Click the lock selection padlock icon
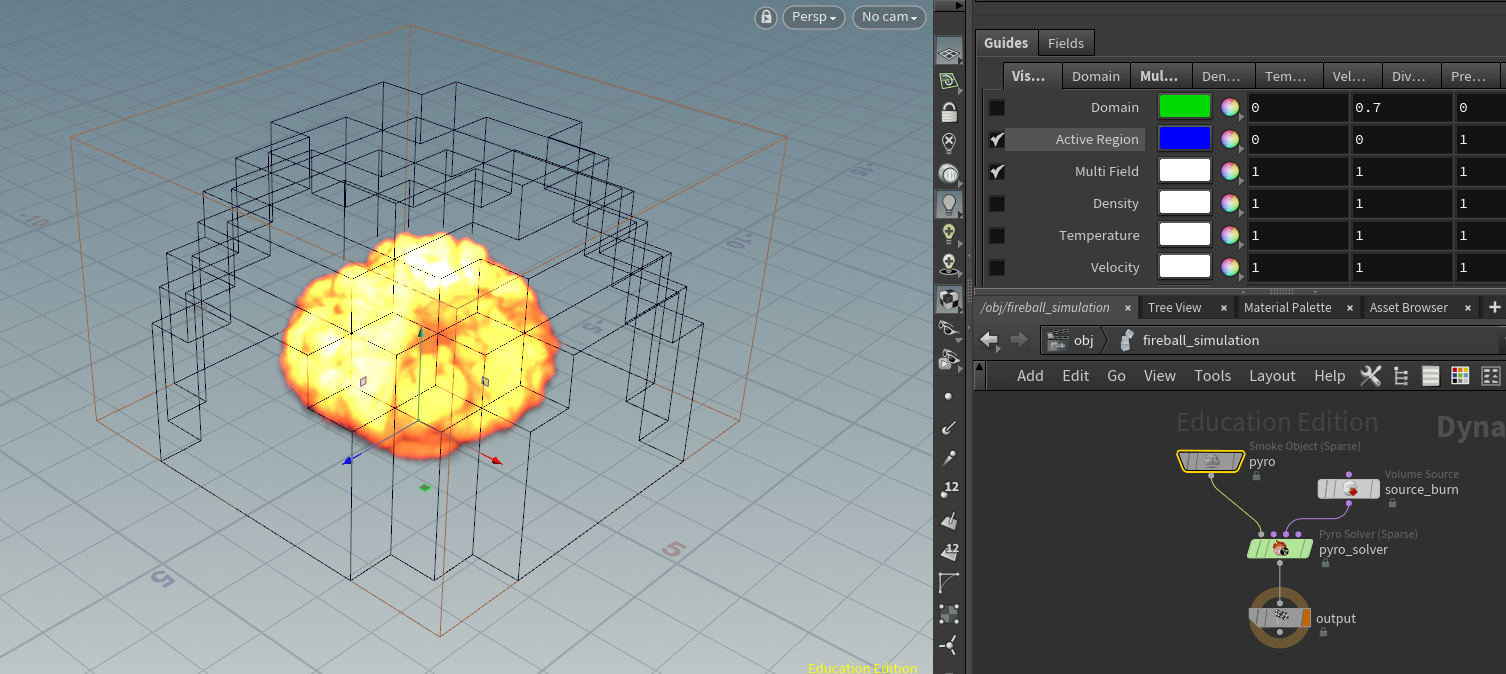This screenshot has width=1506, height=674. (x=949, y=111)
